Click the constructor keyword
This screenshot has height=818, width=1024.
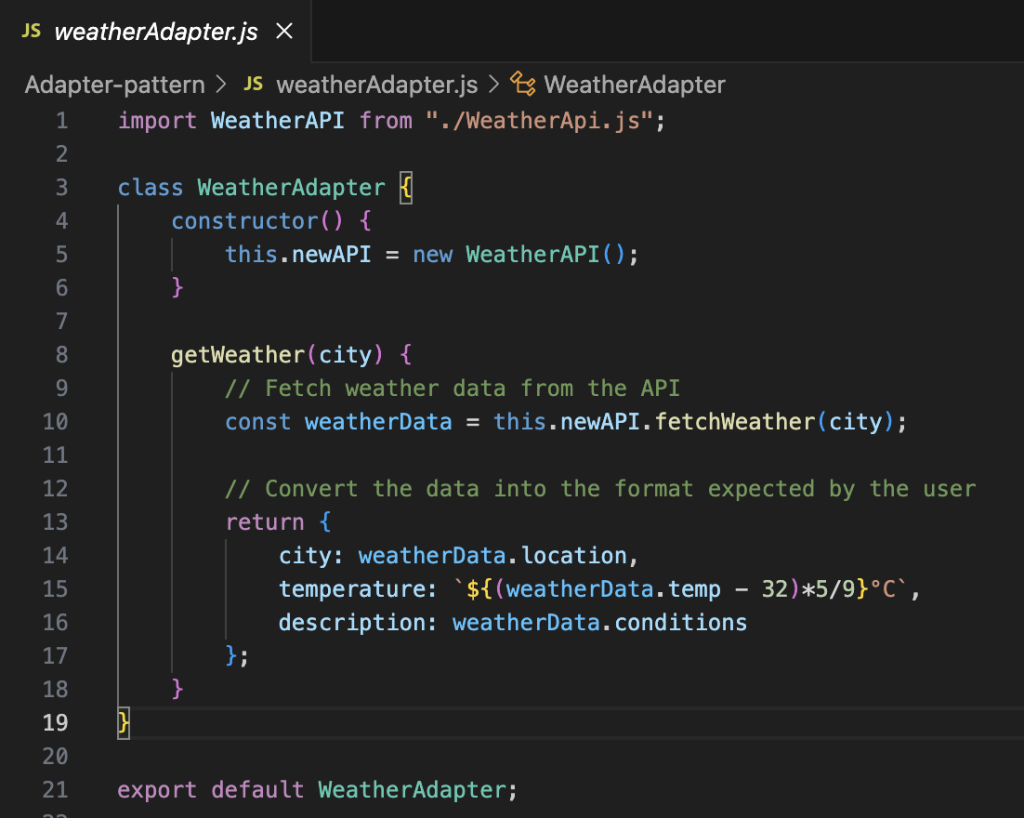pyautogui.click(x=244, y=221)
